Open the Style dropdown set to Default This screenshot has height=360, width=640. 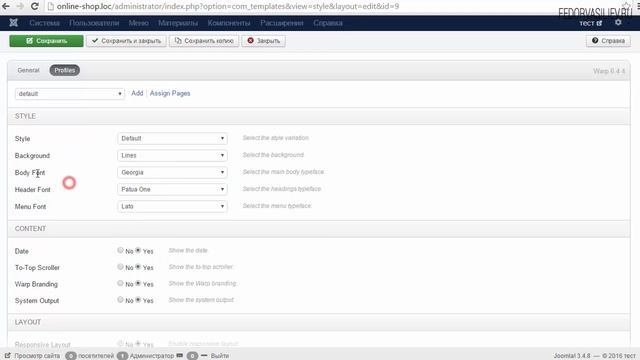pos(172,138)
